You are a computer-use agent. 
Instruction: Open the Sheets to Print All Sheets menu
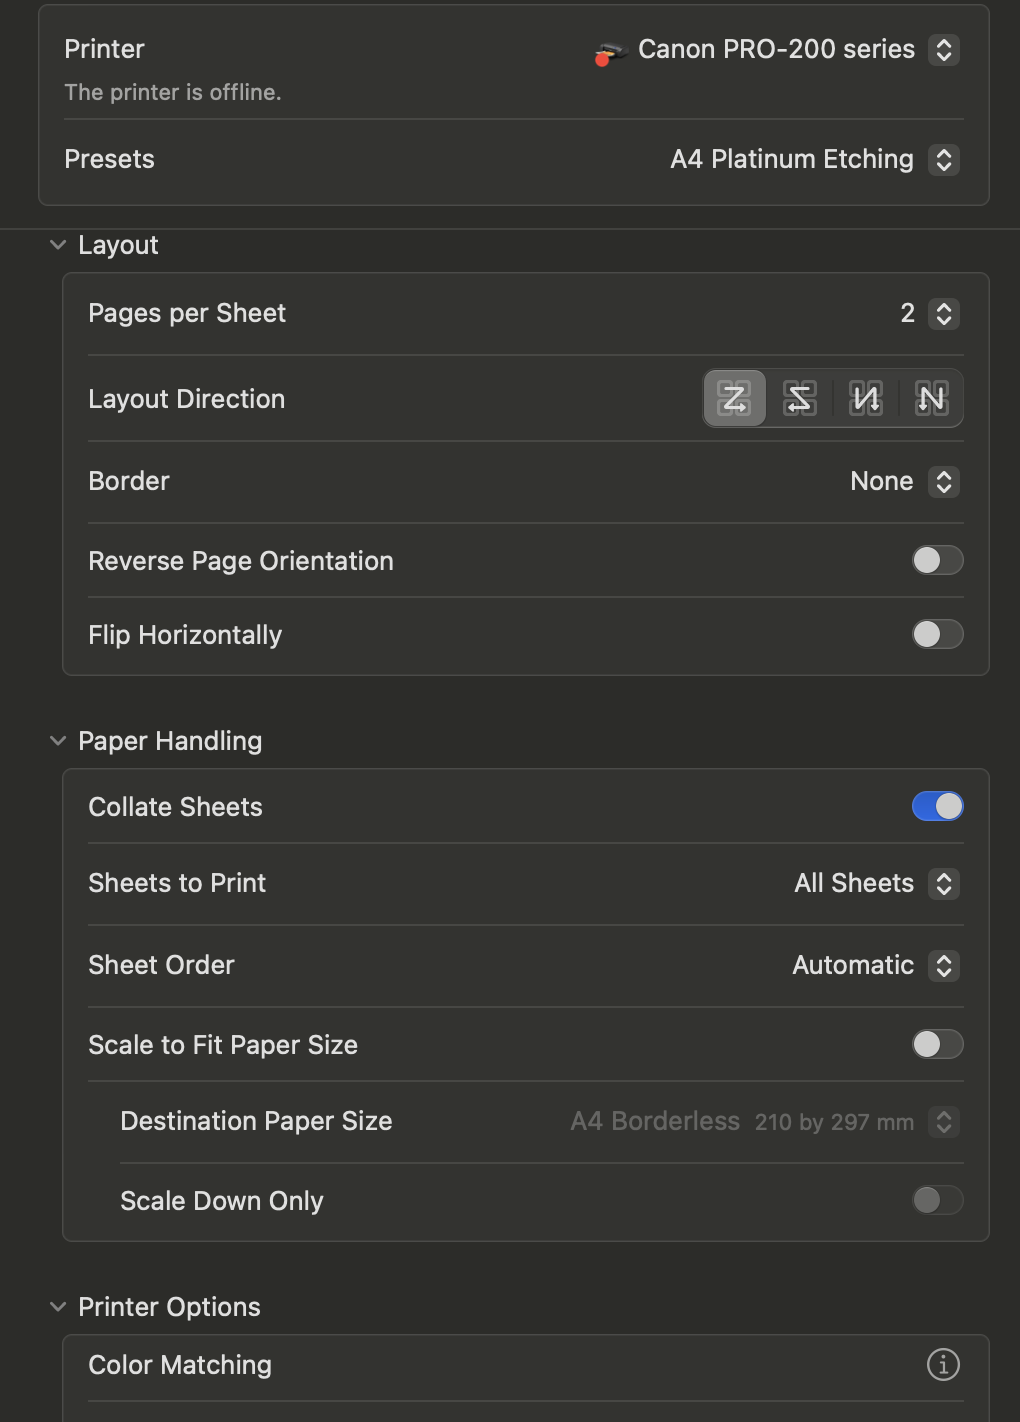pos(877,884)
